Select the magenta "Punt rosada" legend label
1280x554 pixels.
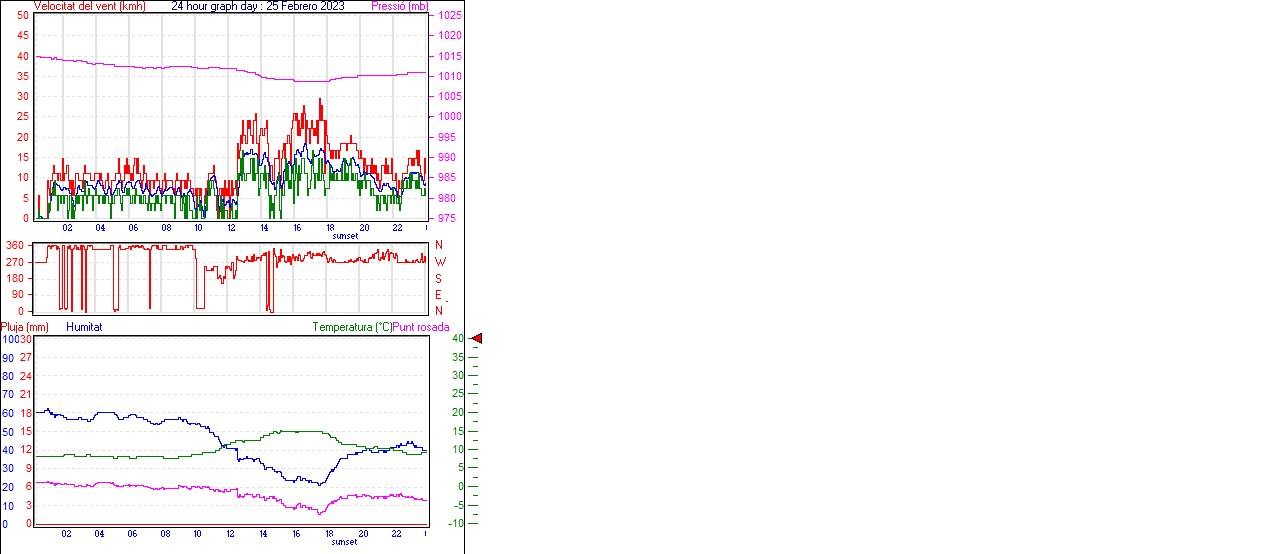coord(421,327)
